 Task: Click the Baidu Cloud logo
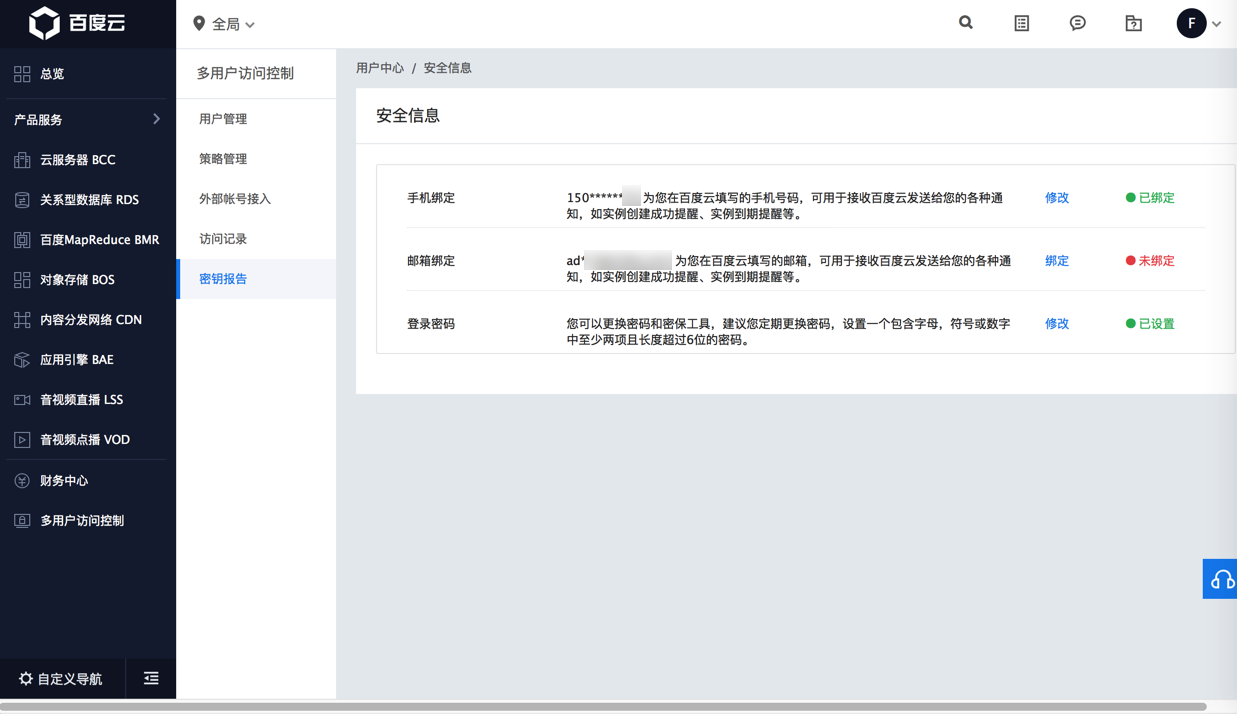(x=76, y=23)
